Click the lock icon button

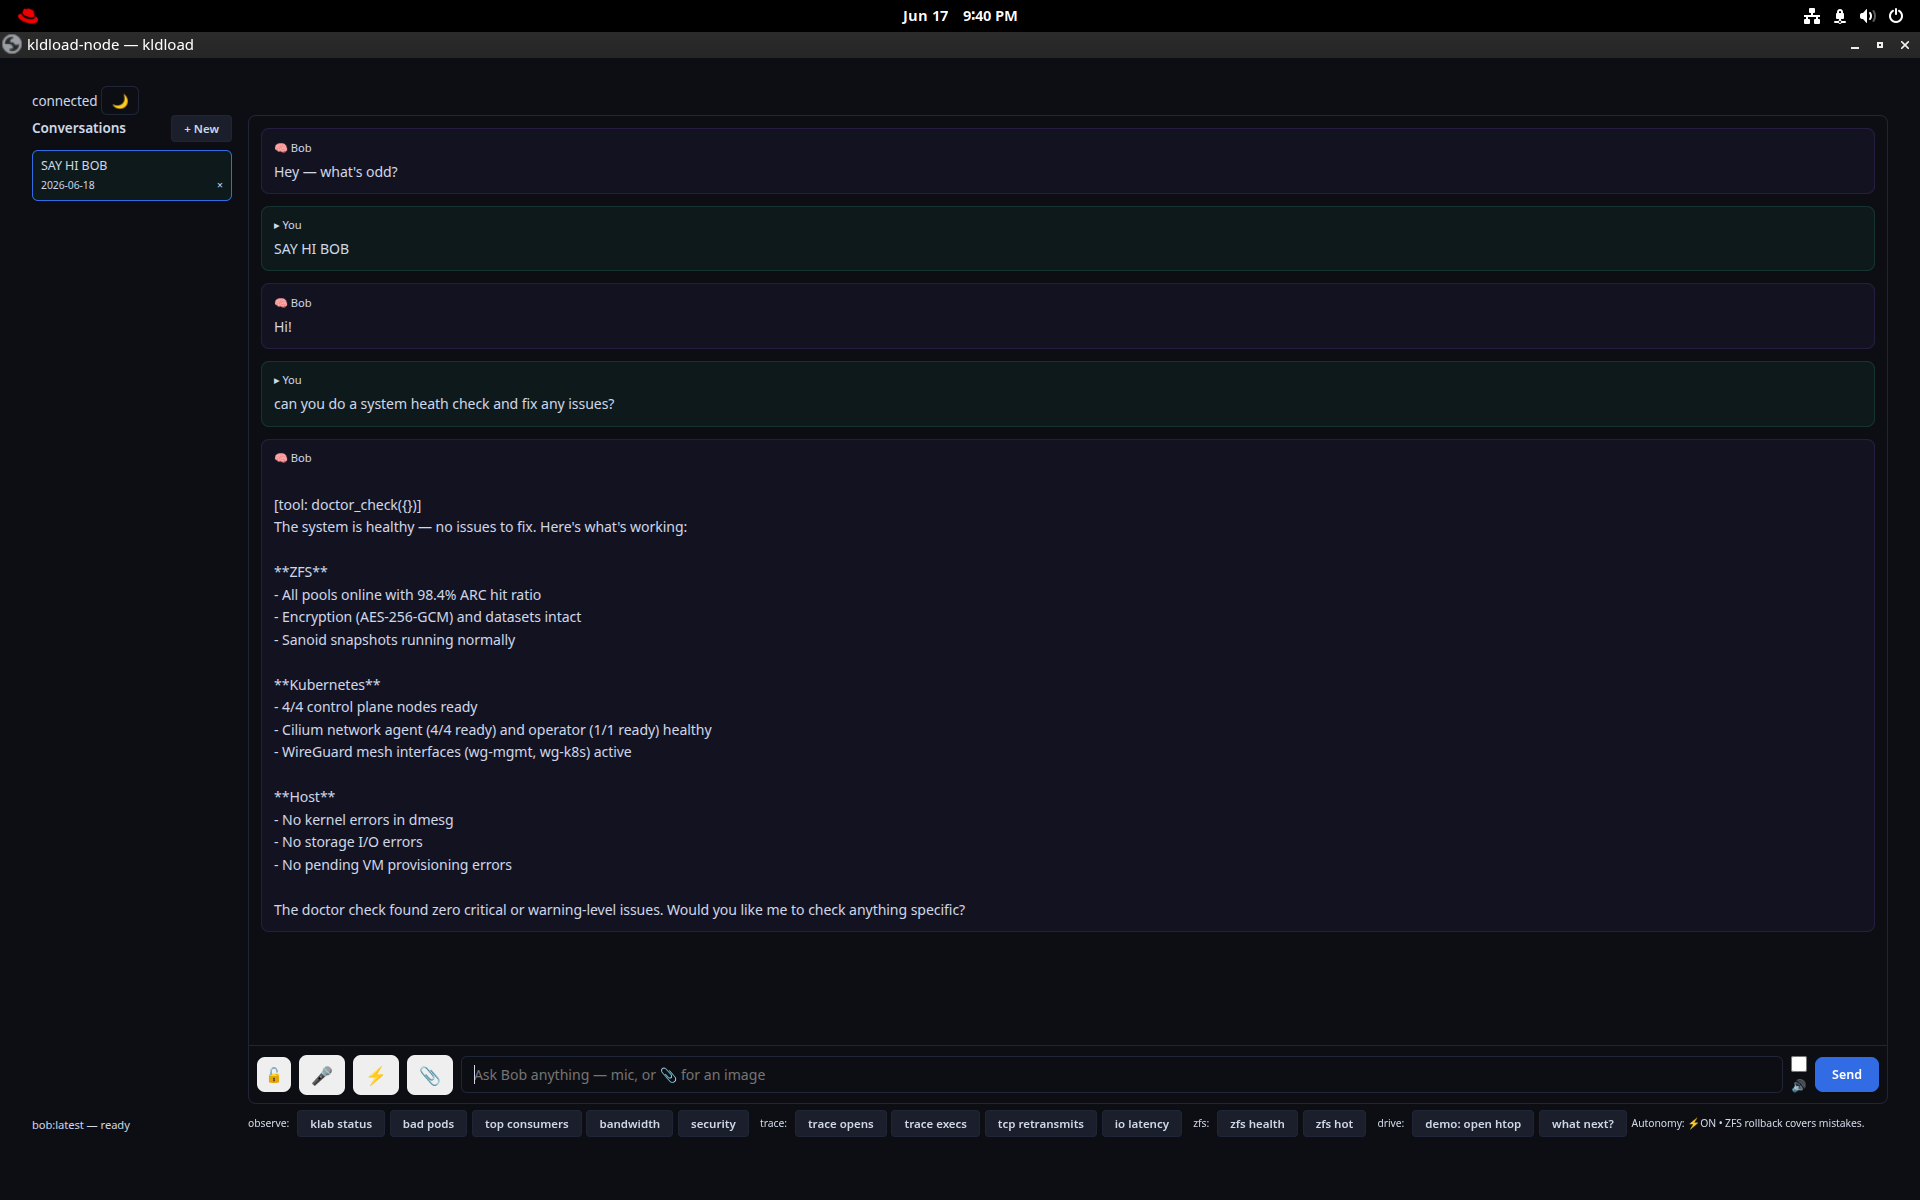point(274,1075)
